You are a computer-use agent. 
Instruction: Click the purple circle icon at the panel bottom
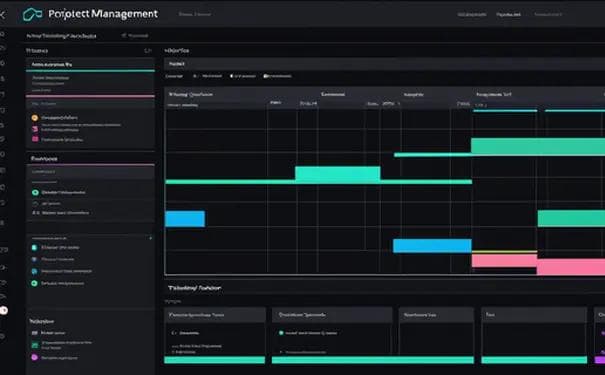point(35,357)
